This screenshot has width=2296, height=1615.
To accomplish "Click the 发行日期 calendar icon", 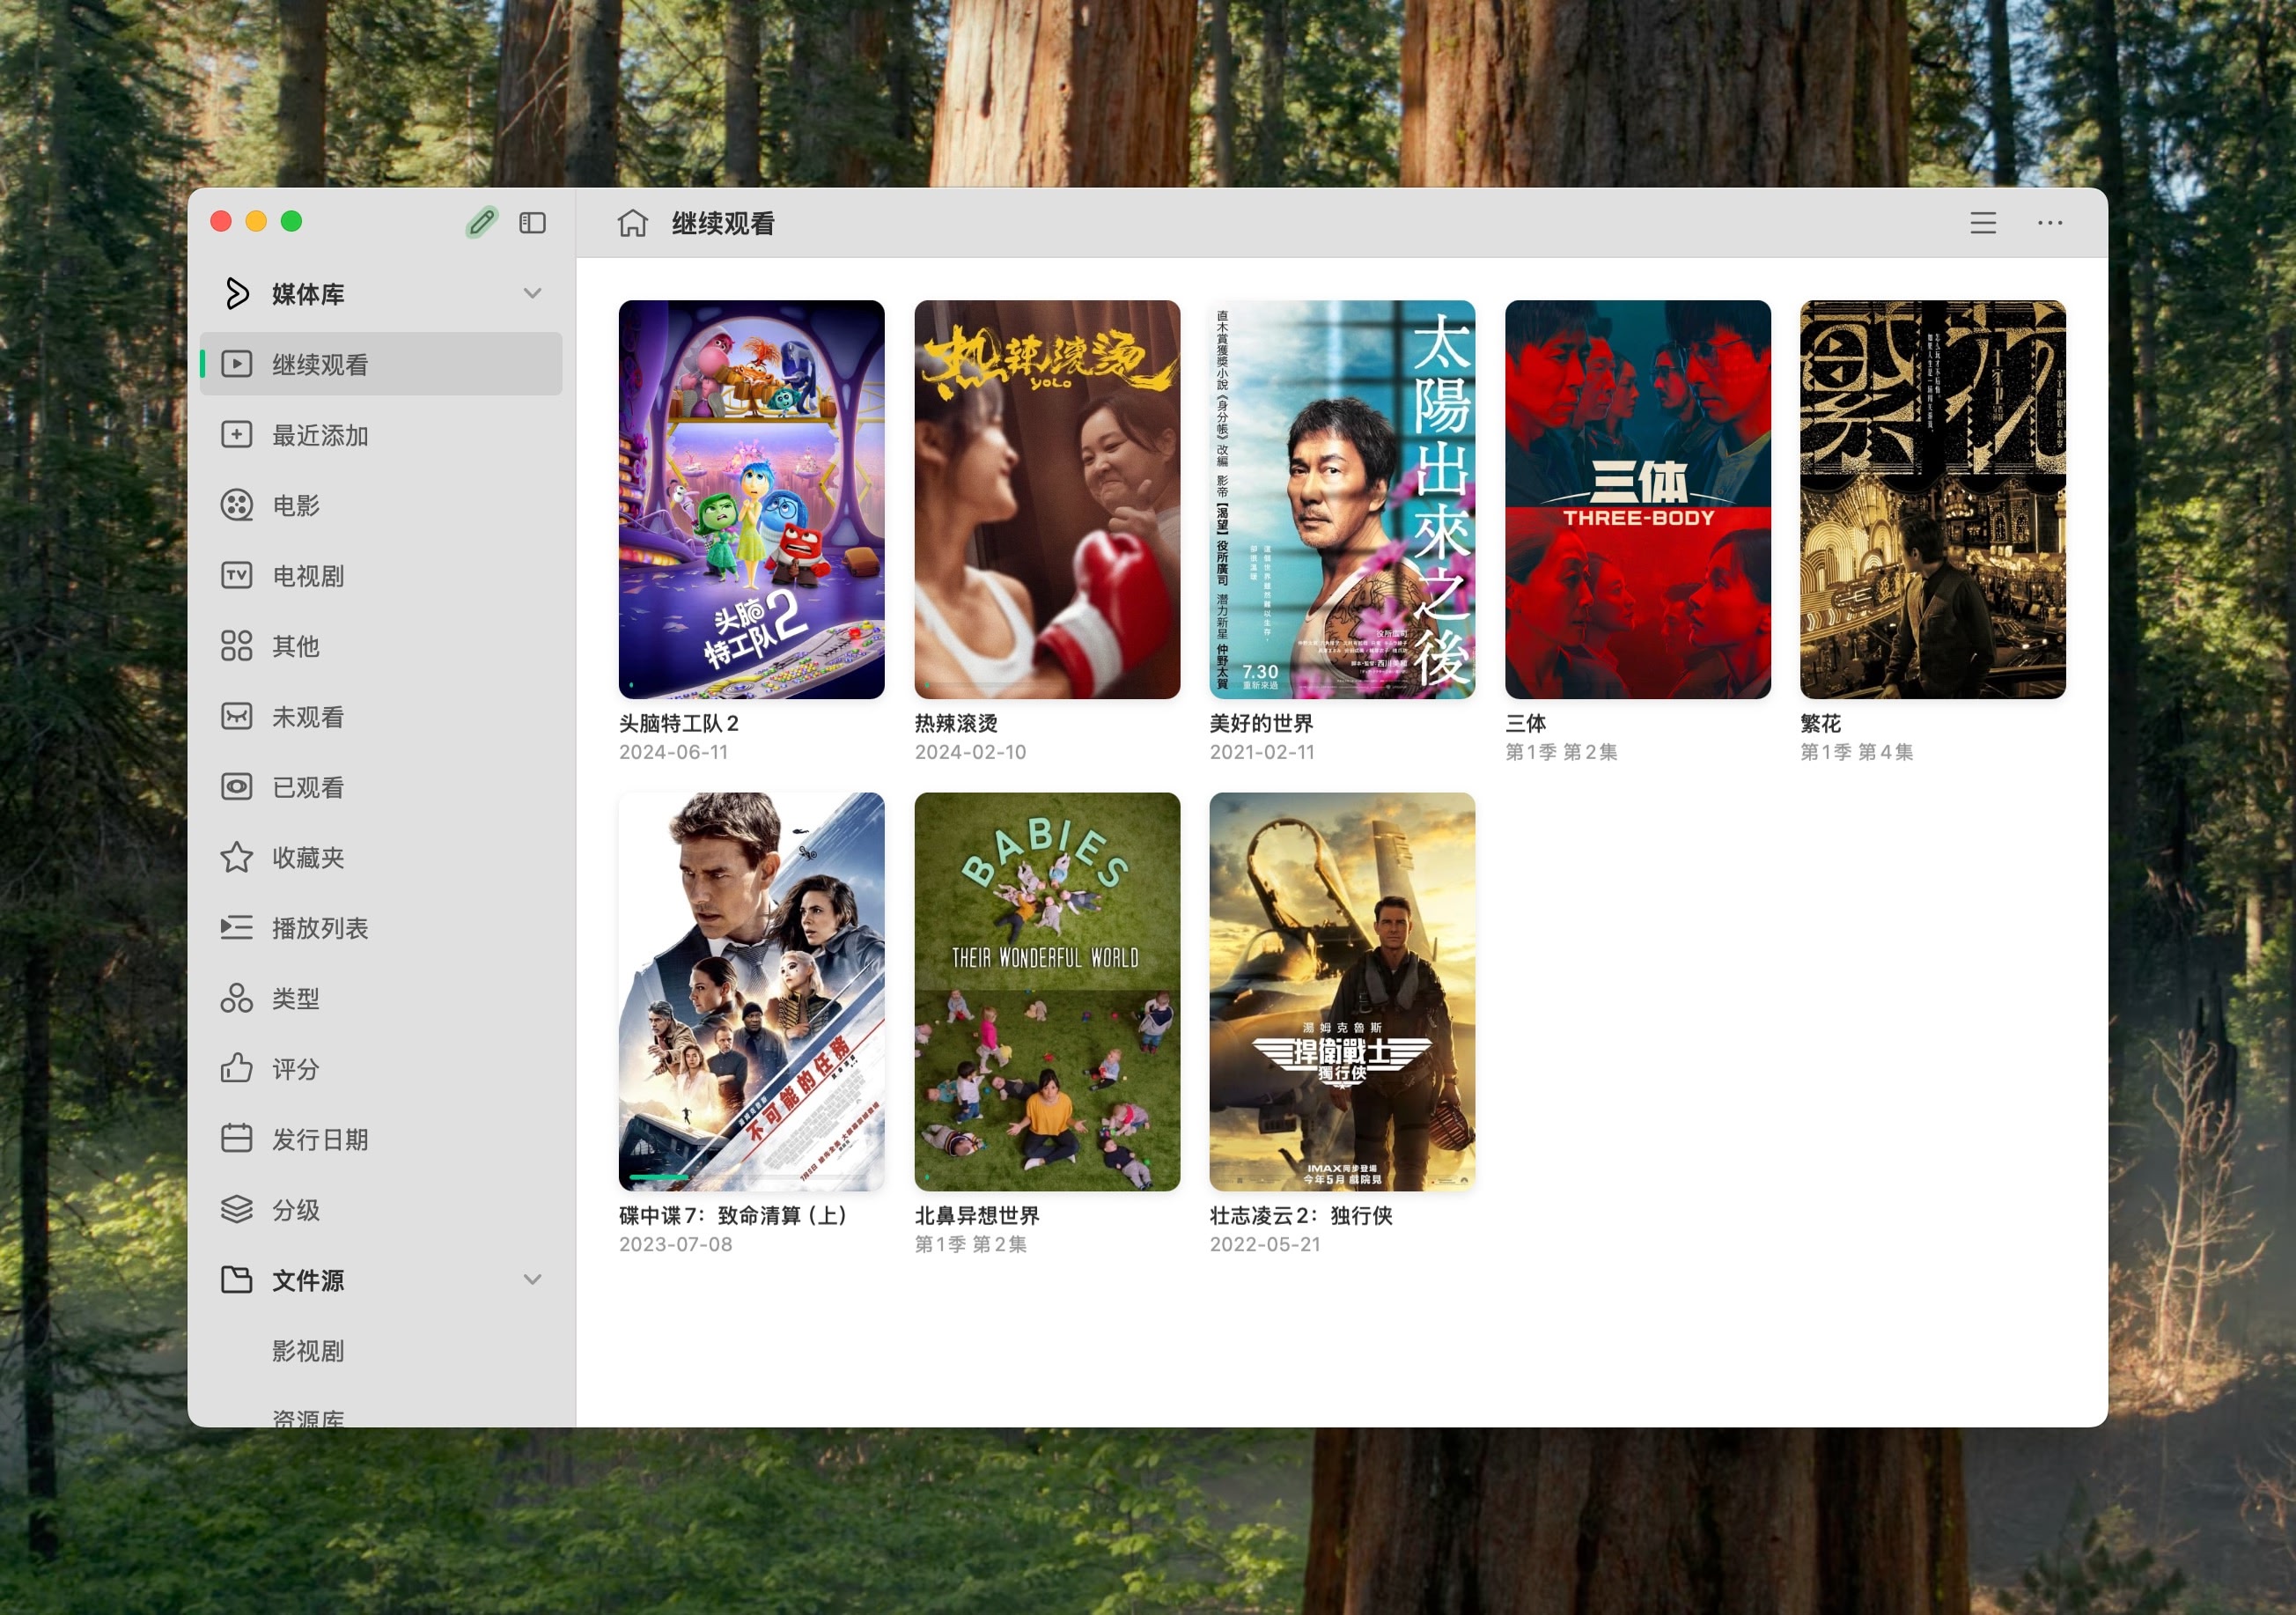I will point(237,1138).
